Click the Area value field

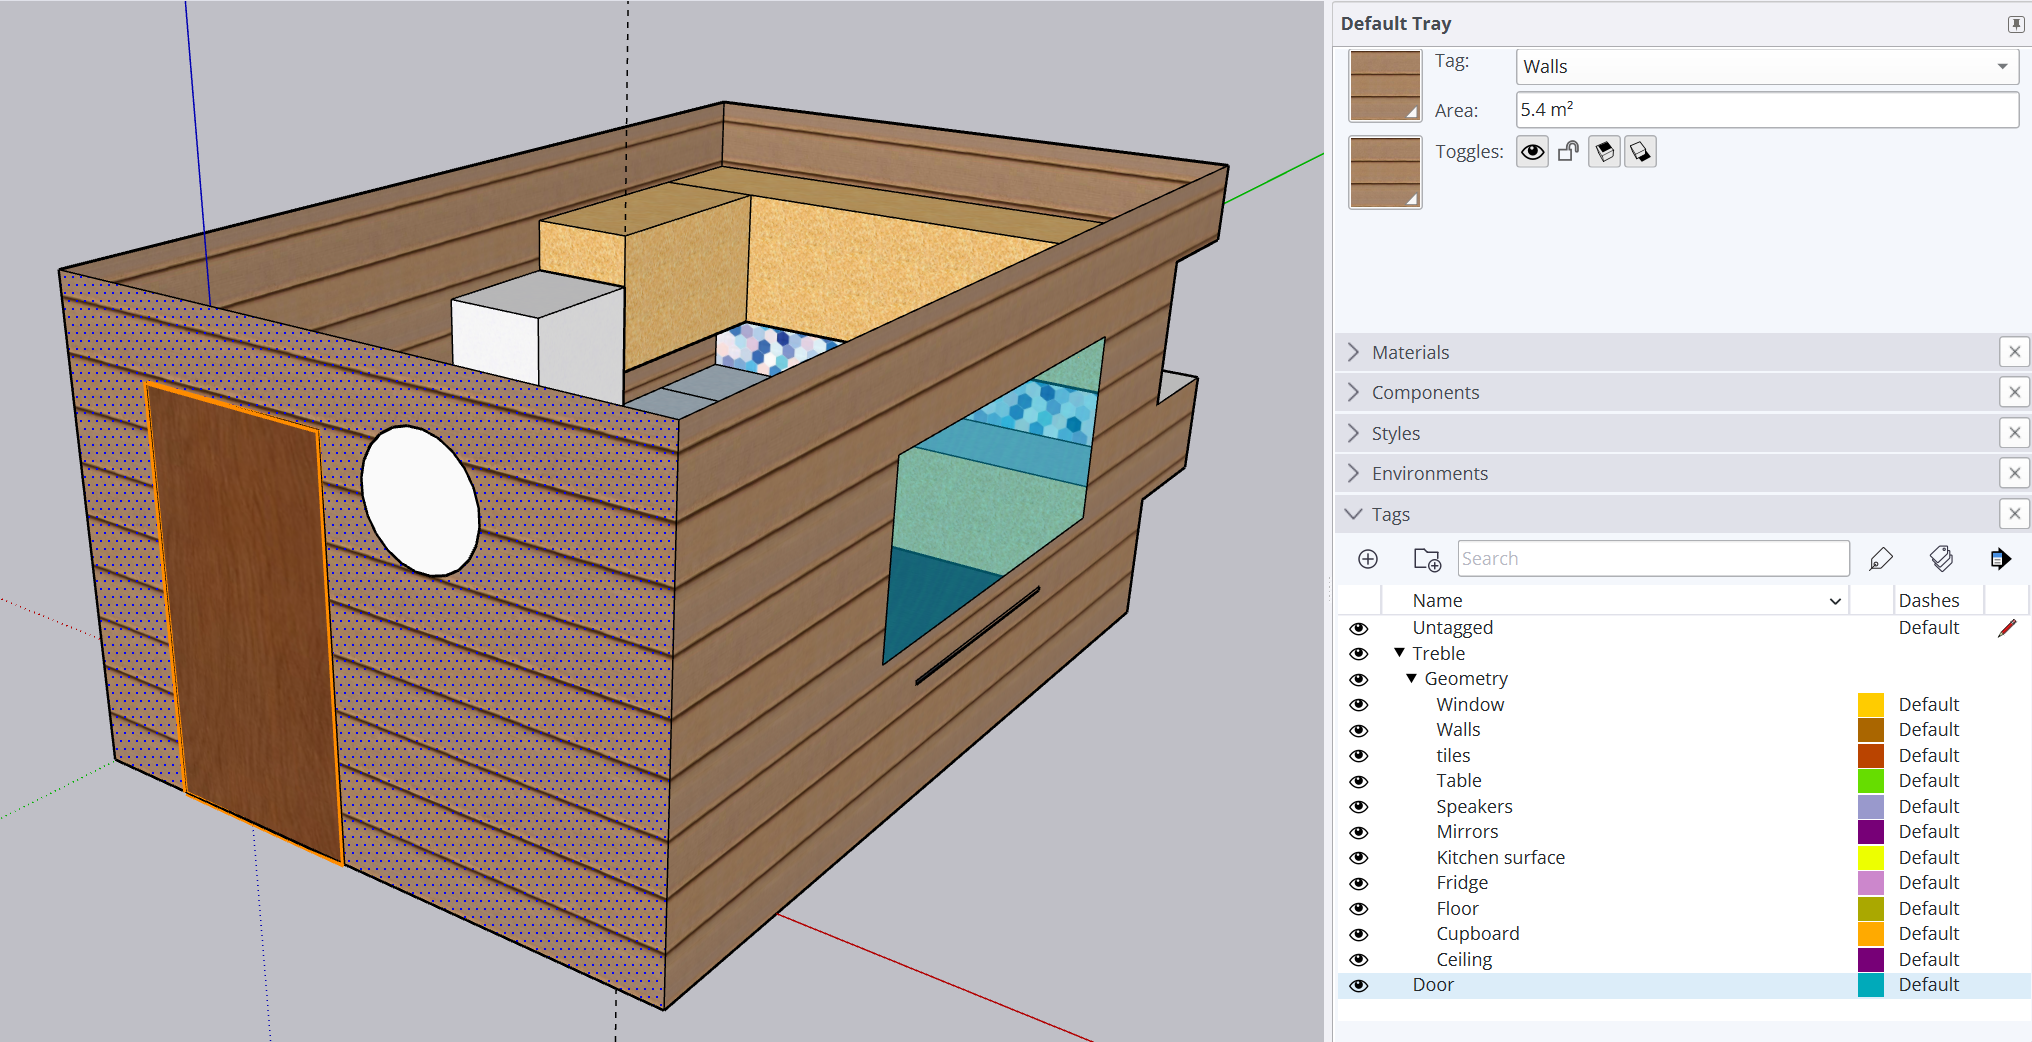point(1767,110)
